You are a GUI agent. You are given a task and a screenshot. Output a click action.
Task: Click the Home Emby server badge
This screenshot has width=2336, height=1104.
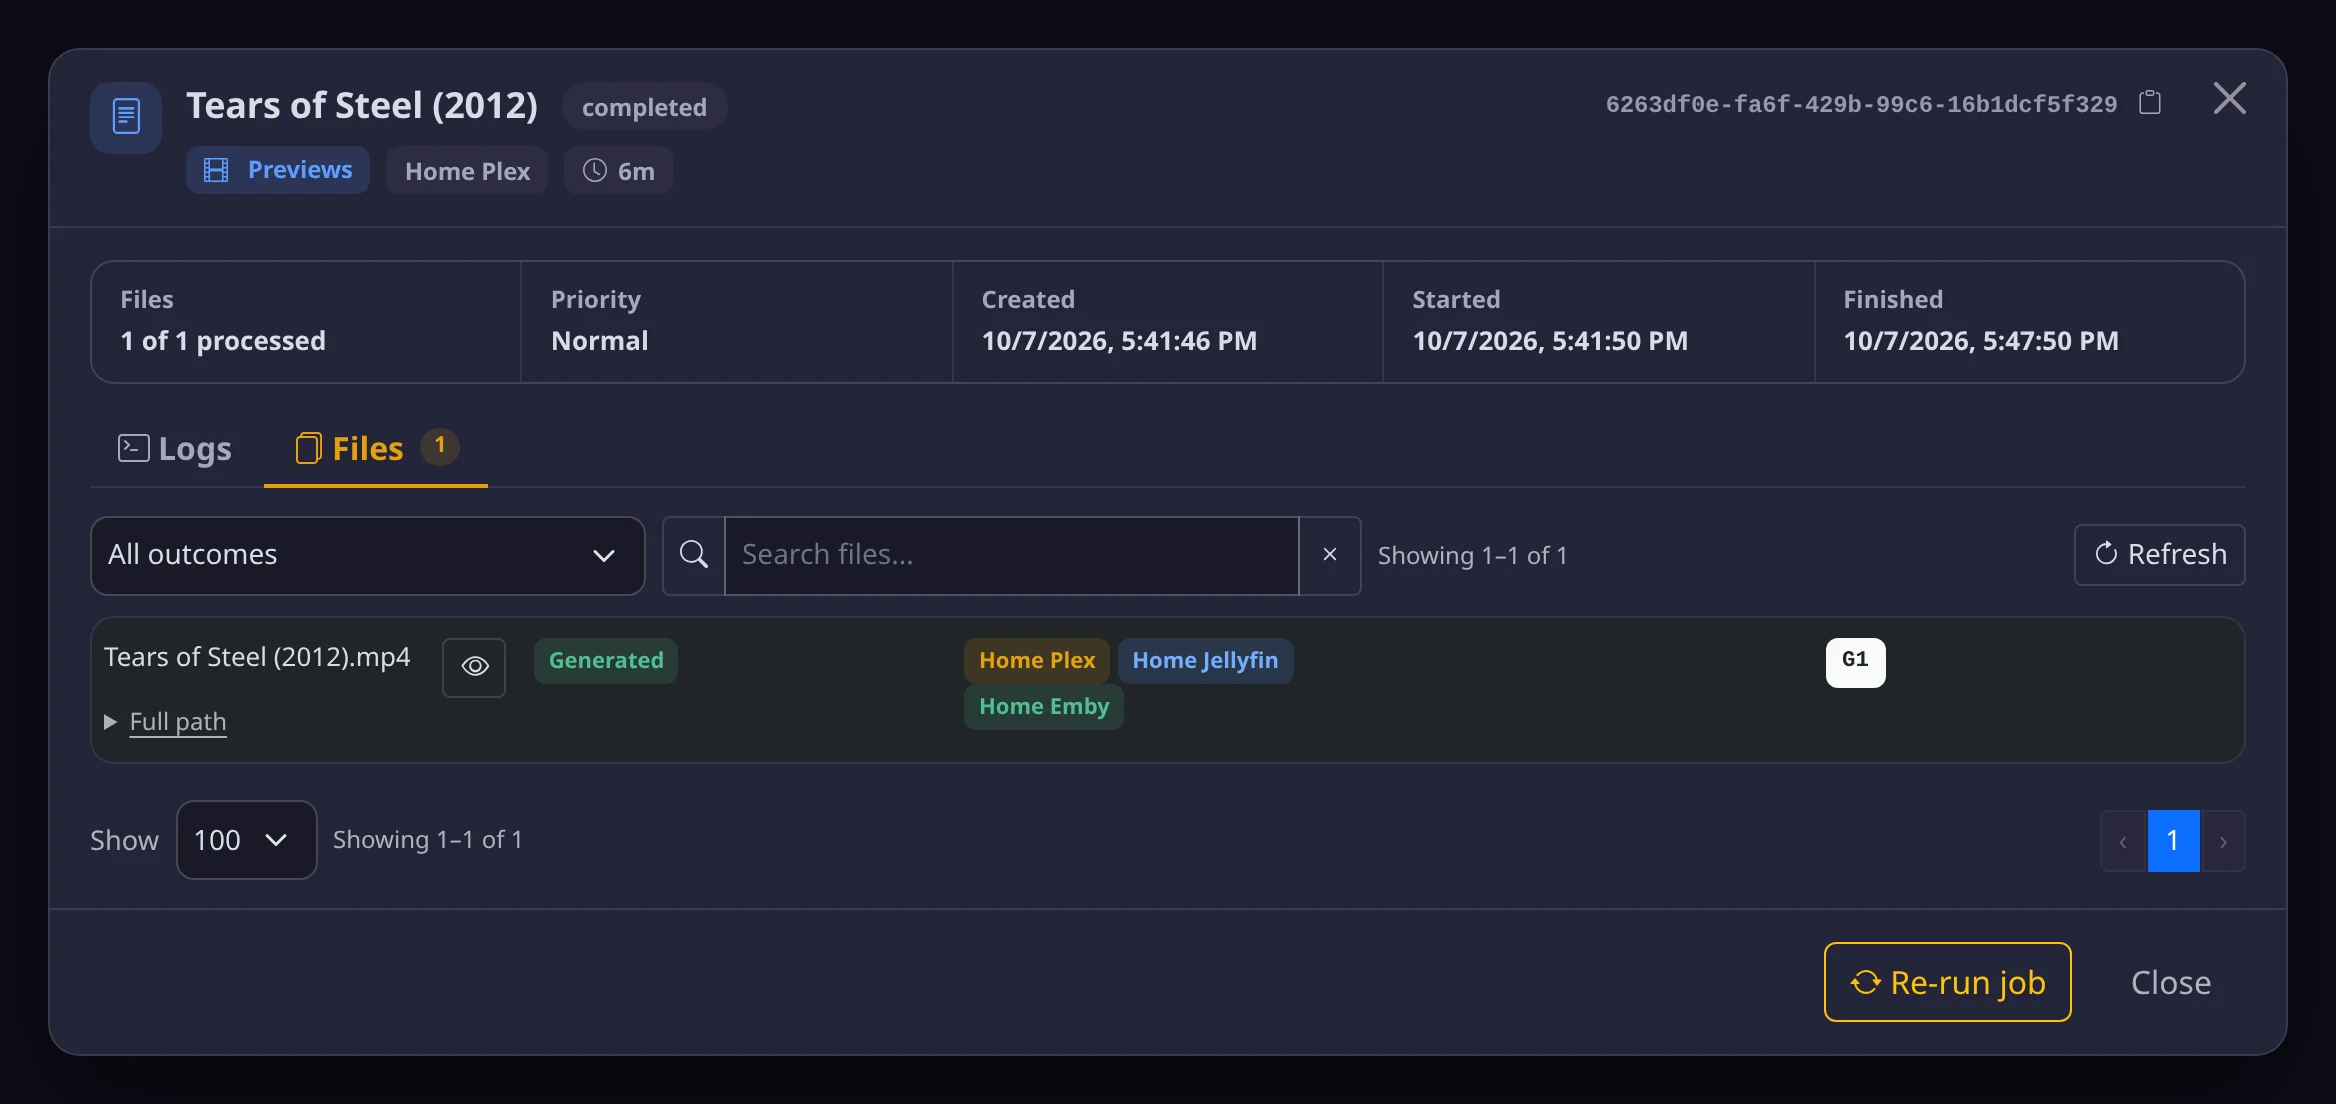tap(1044, 707)
